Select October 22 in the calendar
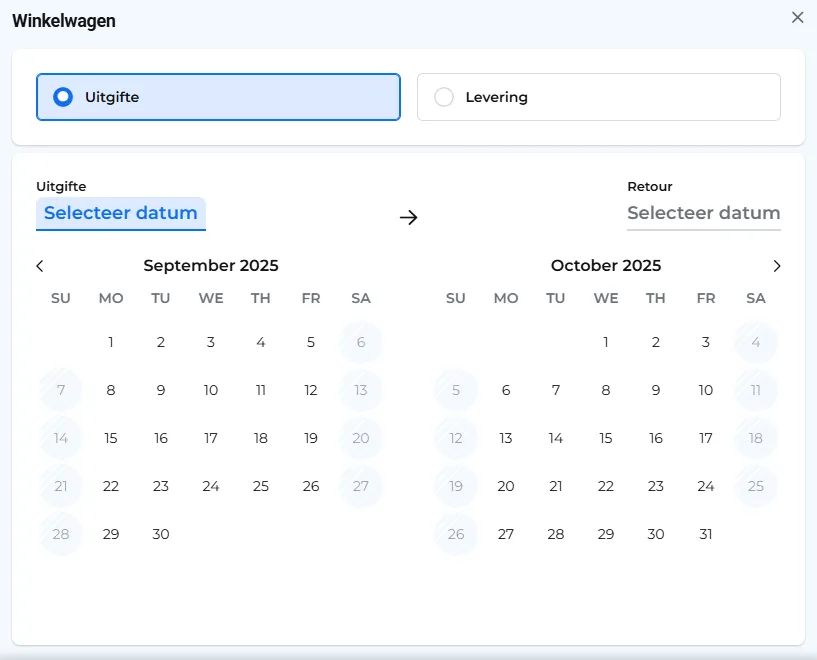817x660 pixels. (x=606, y=486)
